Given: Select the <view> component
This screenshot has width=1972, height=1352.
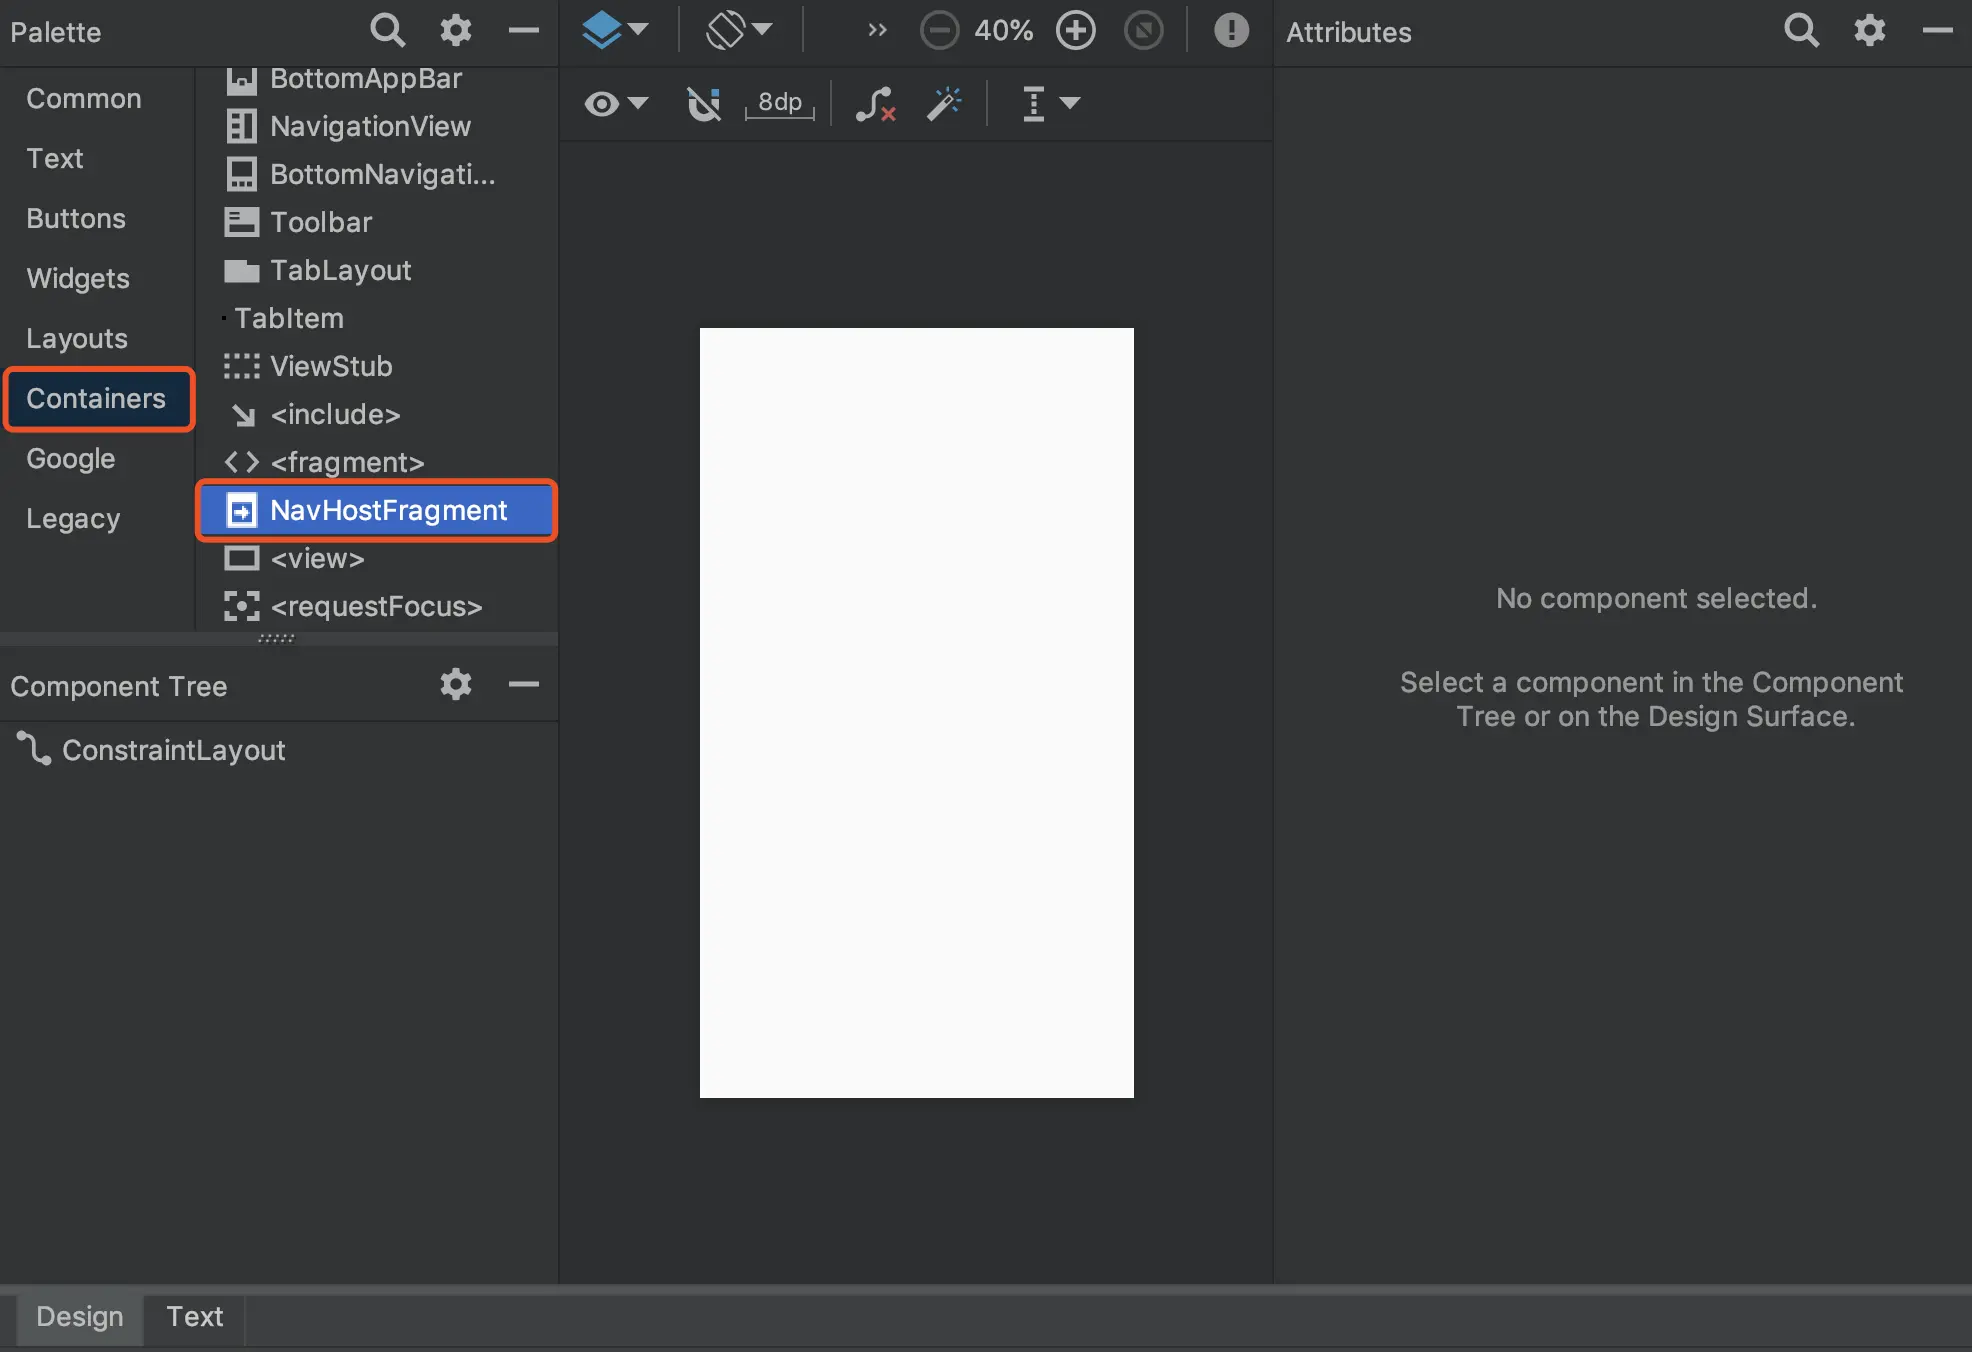Looking at the screenshot, I should 377,559.
